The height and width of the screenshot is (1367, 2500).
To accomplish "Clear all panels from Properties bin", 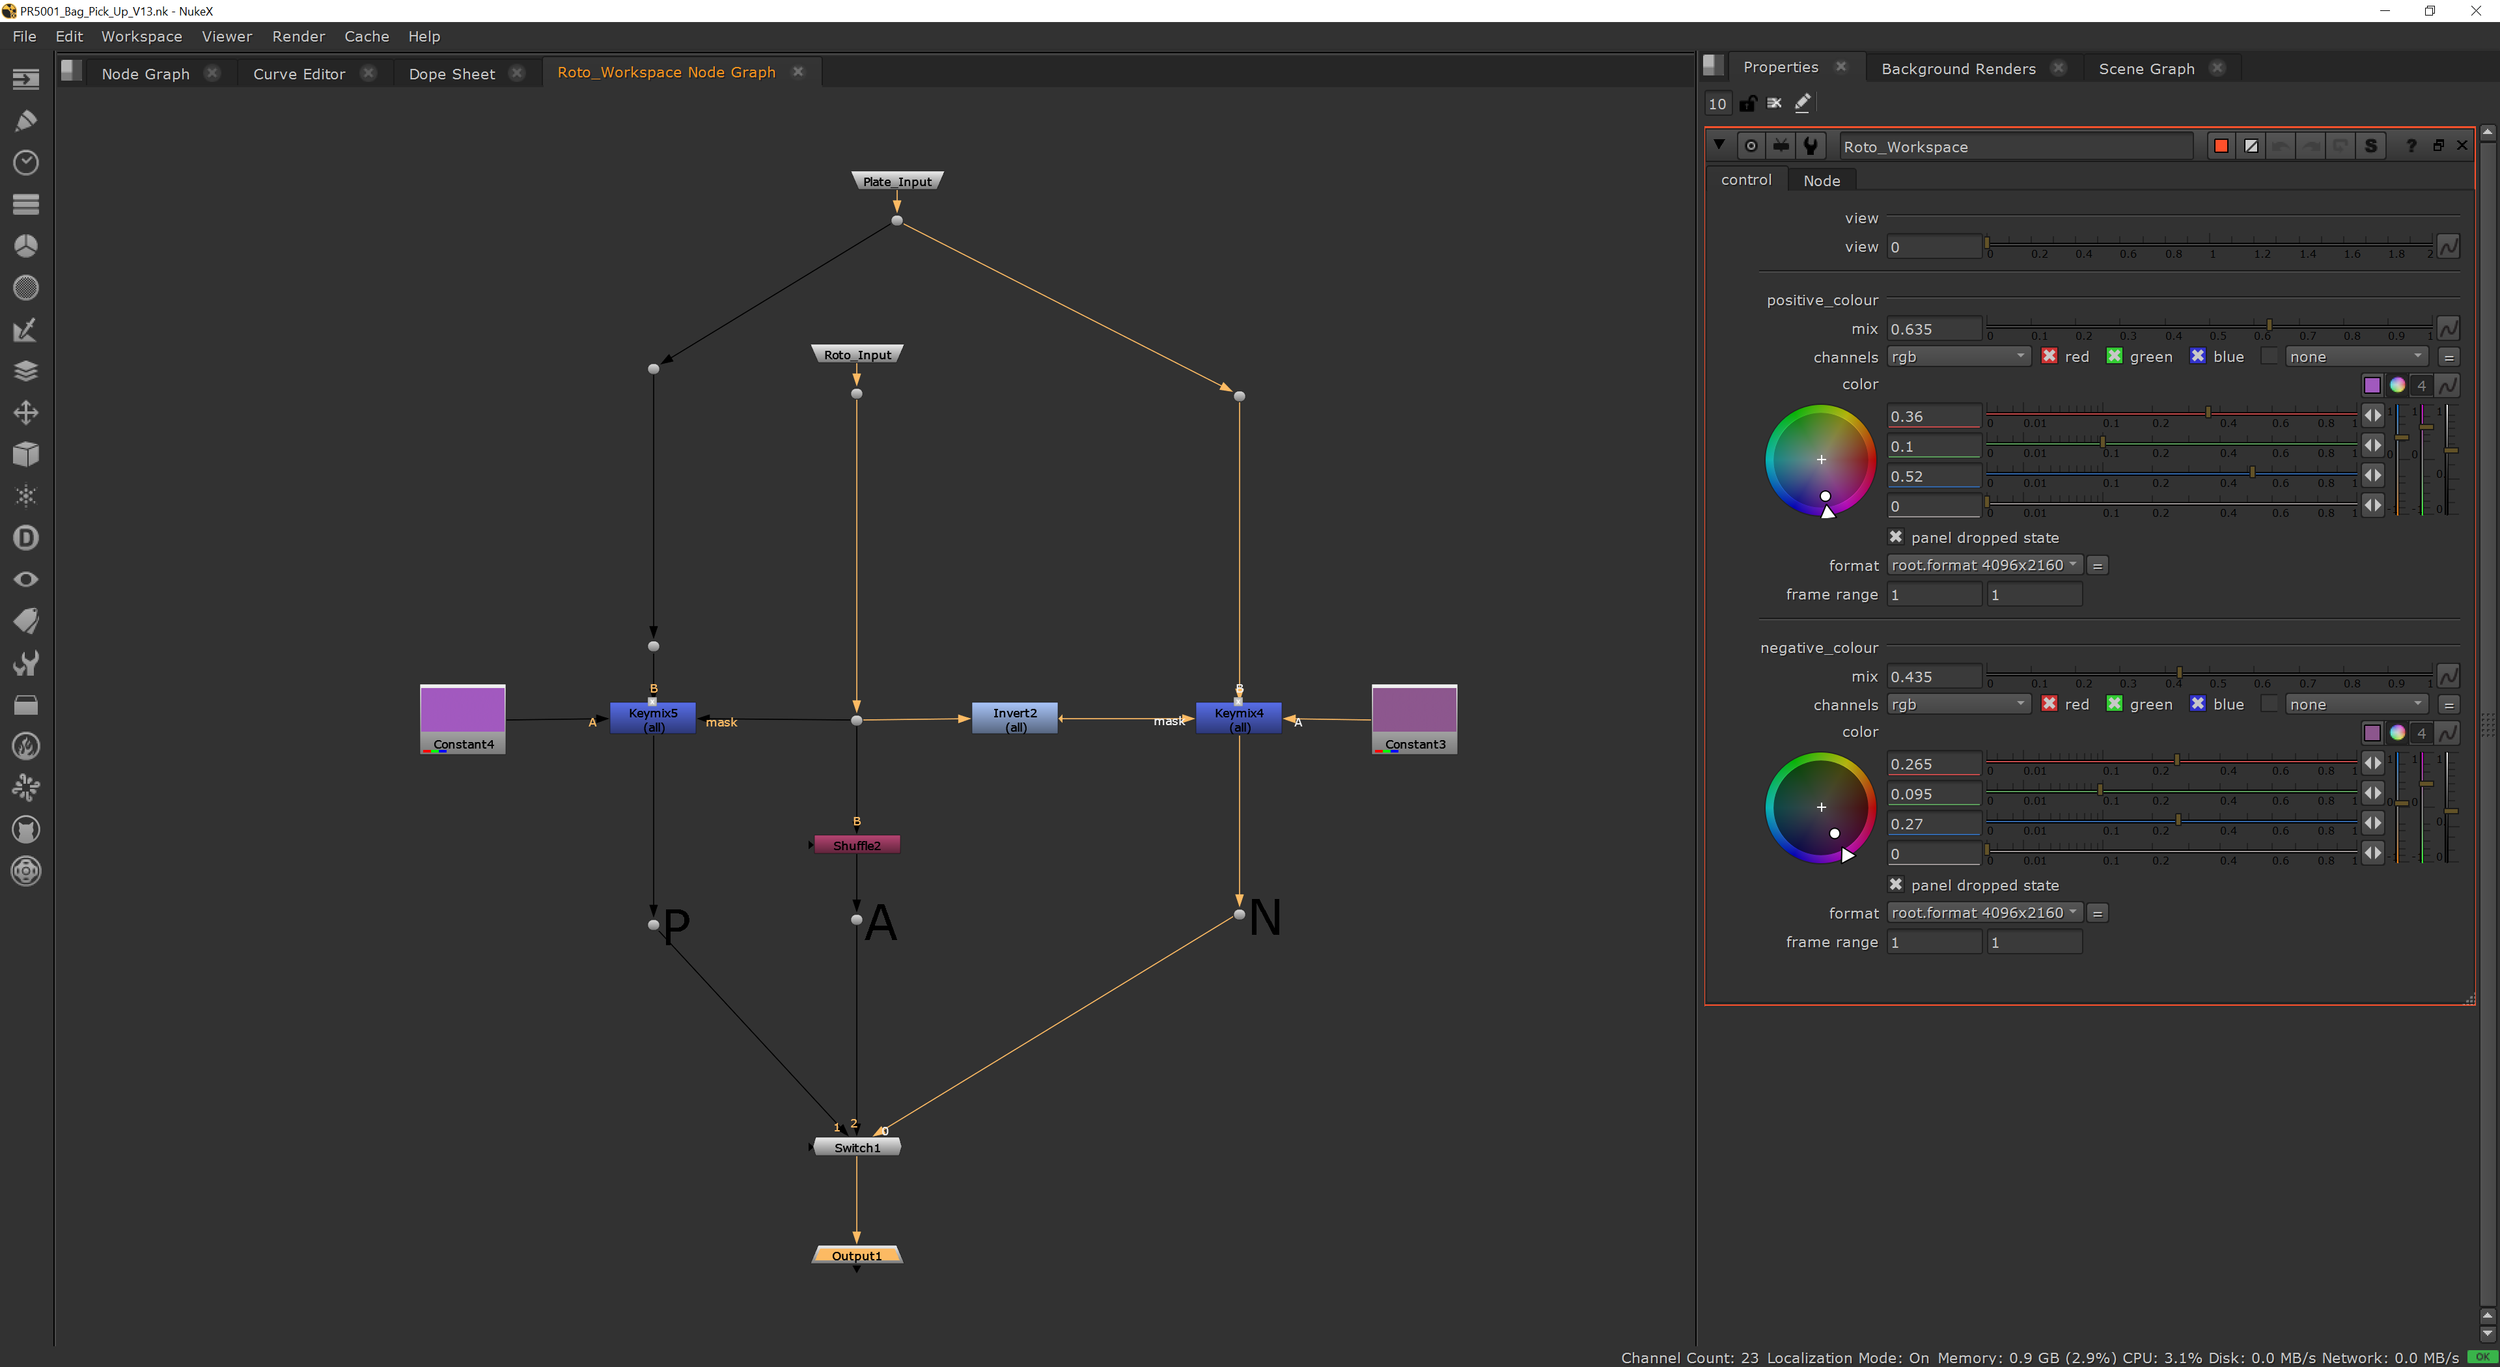I will pyautogui.click(x=1774, y=103).
